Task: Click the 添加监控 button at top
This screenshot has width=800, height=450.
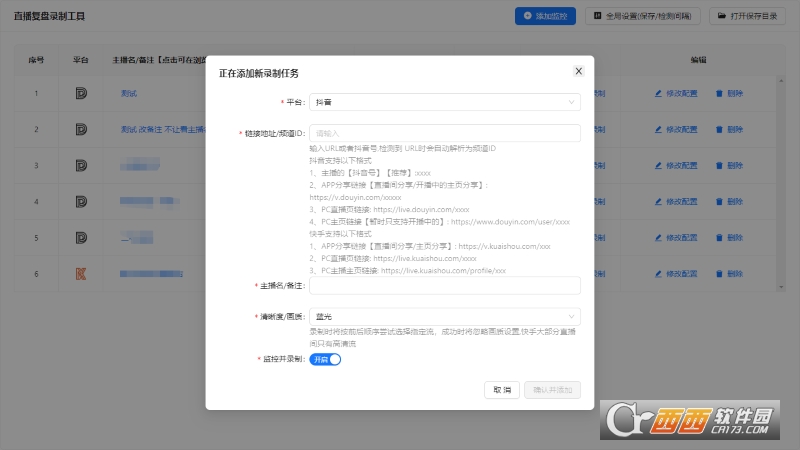Action: pos(545,16)
